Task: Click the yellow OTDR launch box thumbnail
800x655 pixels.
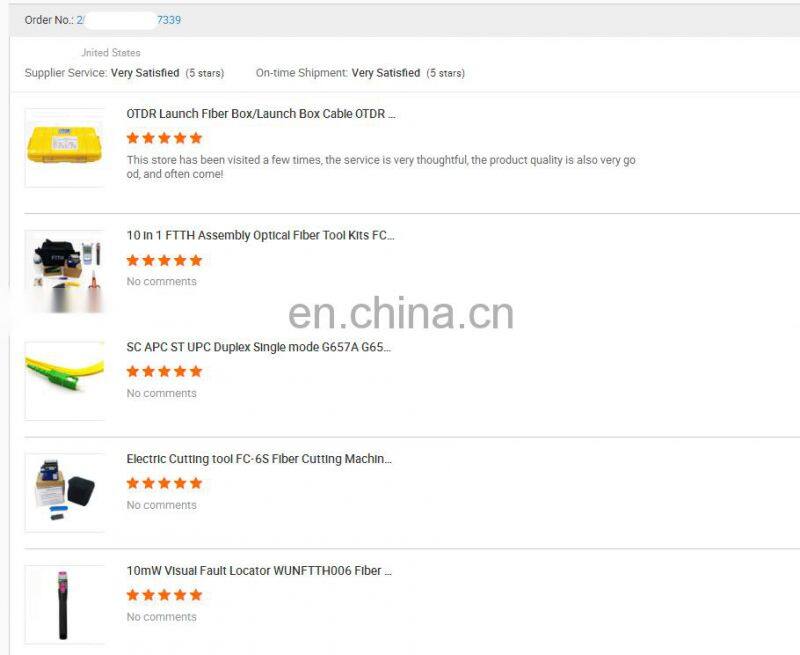Action: pyautogui.click(x=65, y=147)
